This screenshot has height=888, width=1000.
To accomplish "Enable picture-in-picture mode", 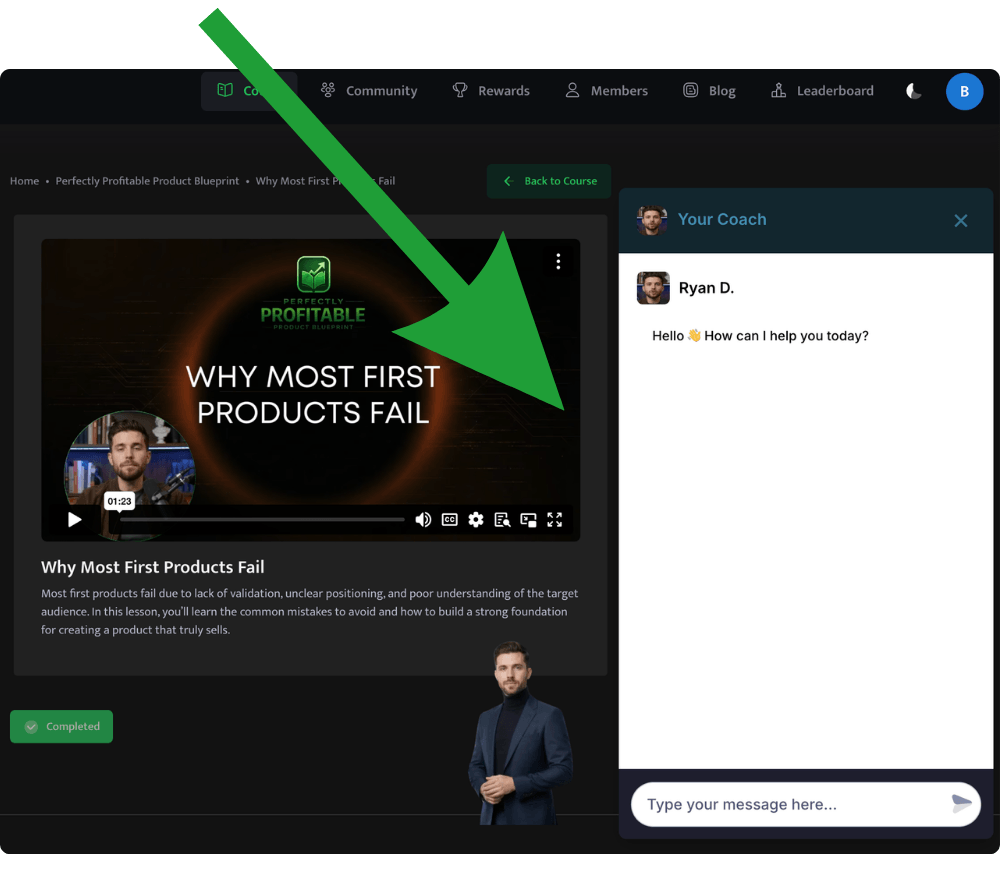I will [x=528, y=520].
